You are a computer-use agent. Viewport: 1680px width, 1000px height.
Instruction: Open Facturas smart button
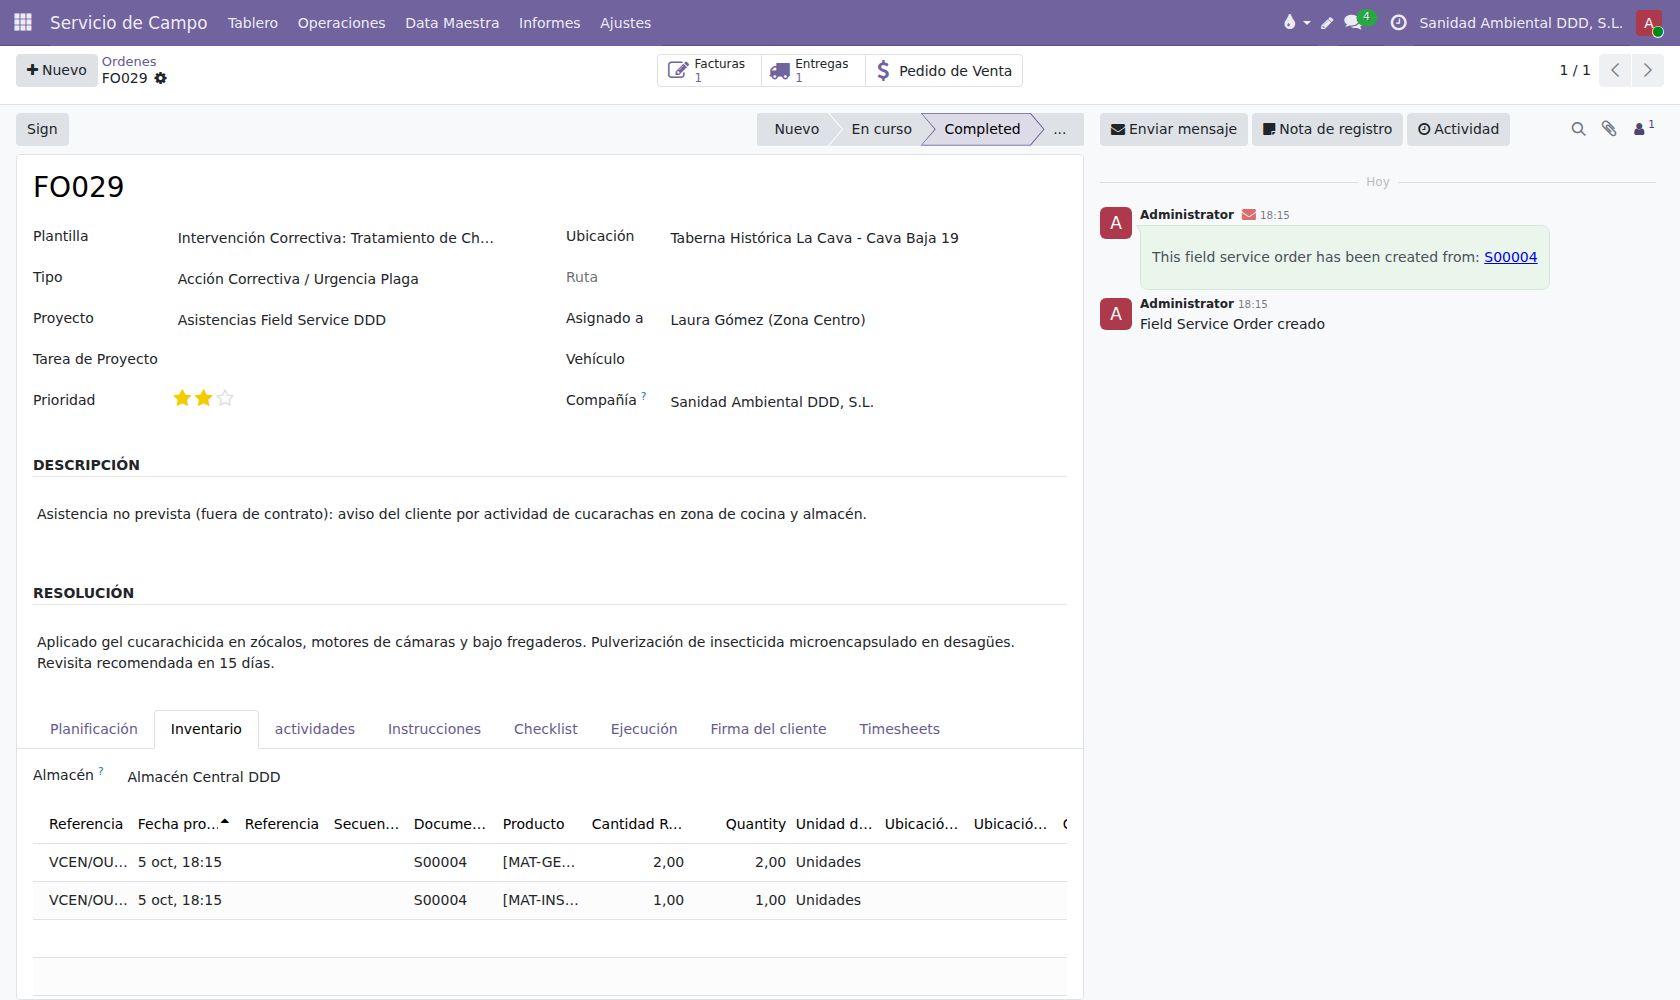pos(709,70)
